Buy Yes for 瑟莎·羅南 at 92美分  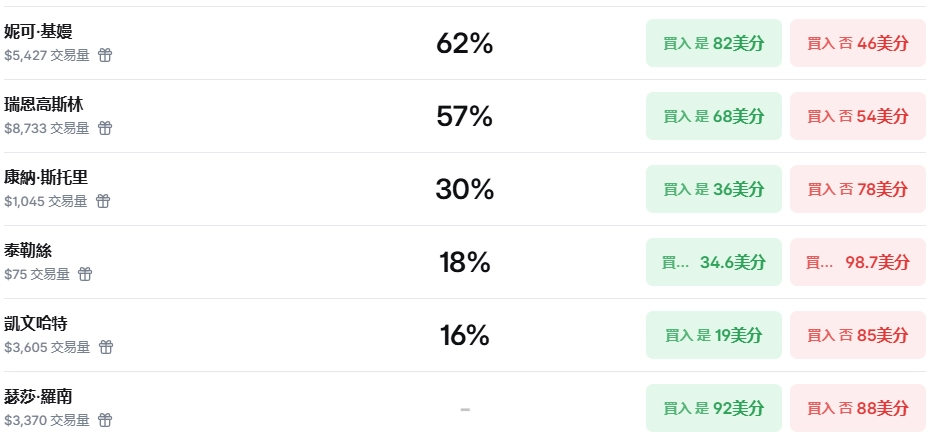[x=714, y=409]
